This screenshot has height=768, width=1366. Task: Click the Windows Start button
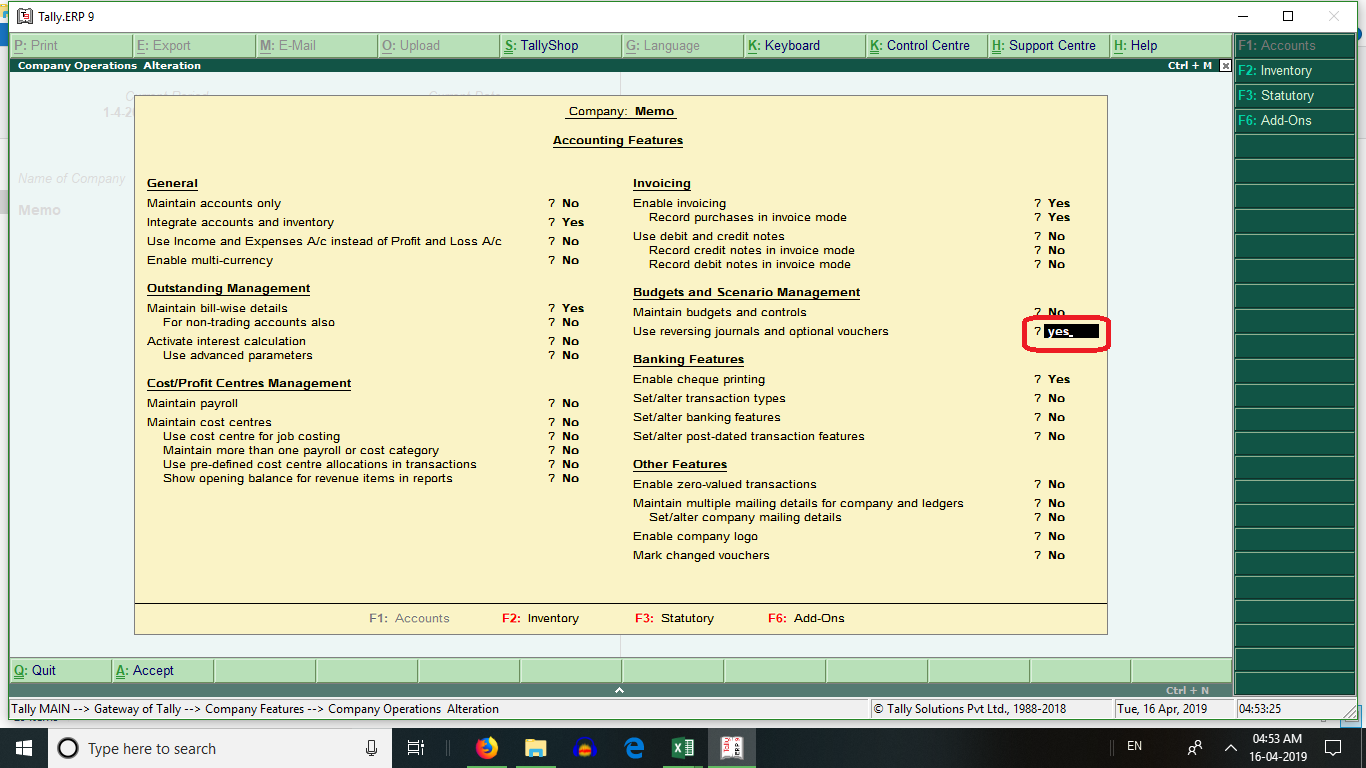tap(22, 747)
